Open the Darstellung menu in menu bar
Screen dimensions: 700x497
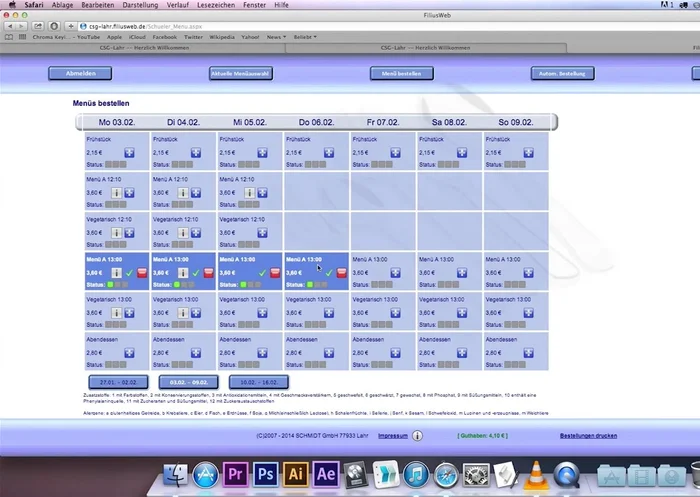click(x=141, y=5)
